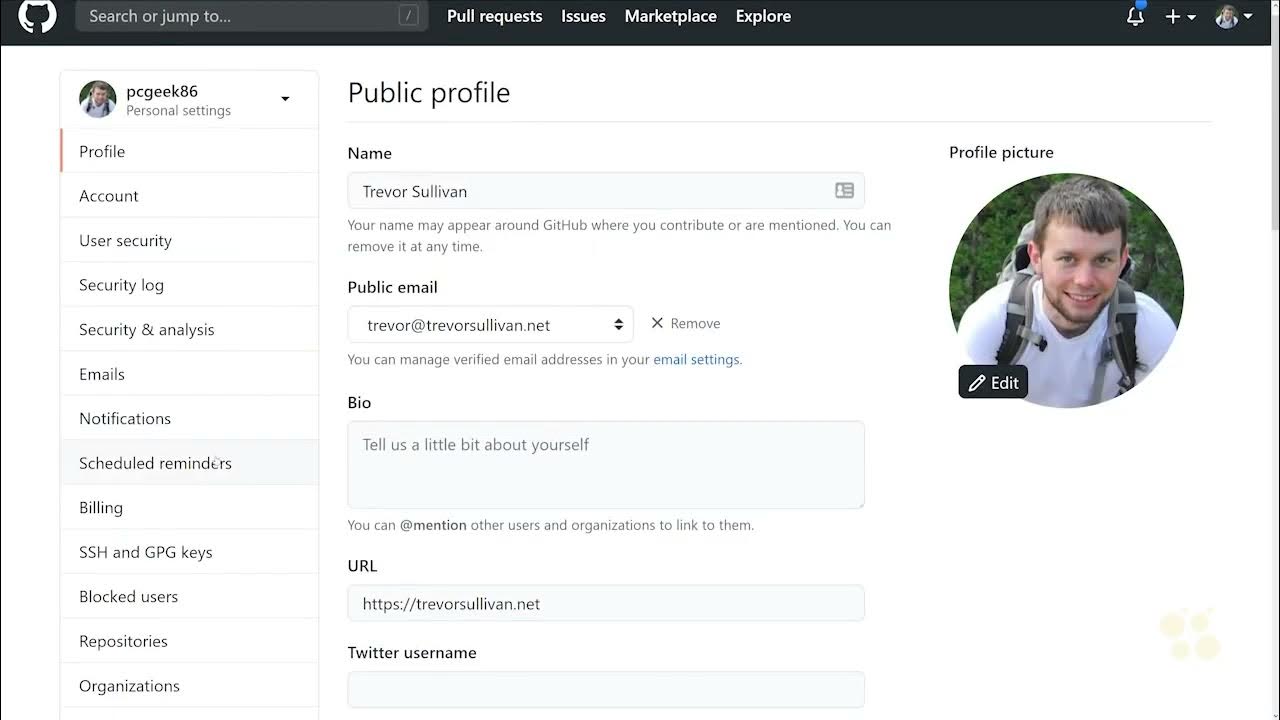Click the contact card icon in Name field
Screen dimensions: 1280x720
coord(844,191)
